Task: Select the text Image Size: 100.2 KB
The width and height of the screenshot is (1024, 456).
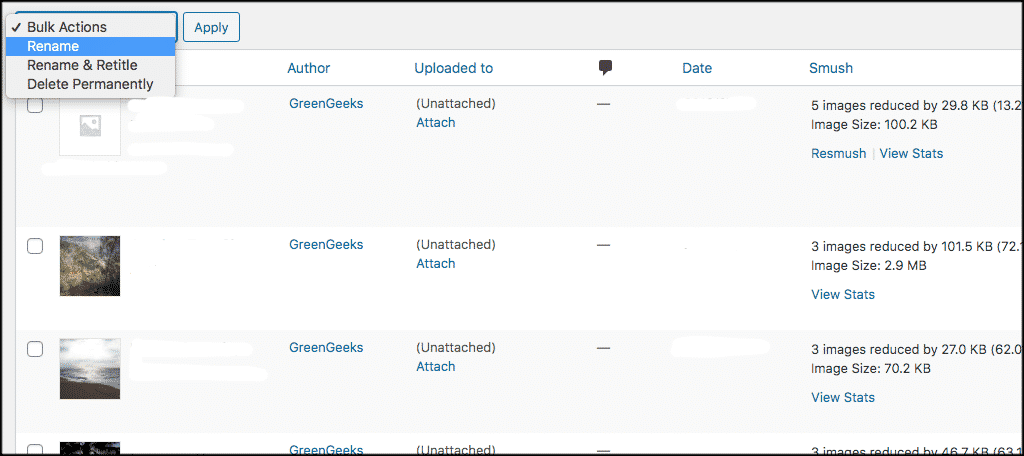Action: tap(874, 124)
